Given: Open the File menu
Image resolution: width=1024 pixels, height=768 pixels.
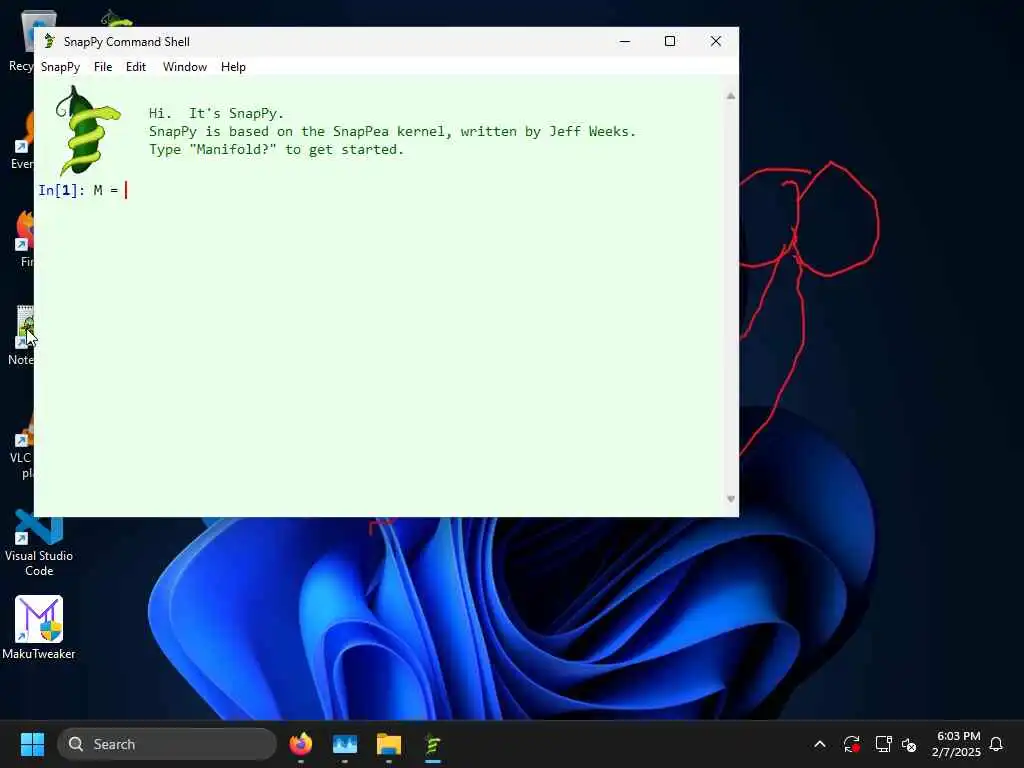Looking at the screenshot, I should click(103, 67).
